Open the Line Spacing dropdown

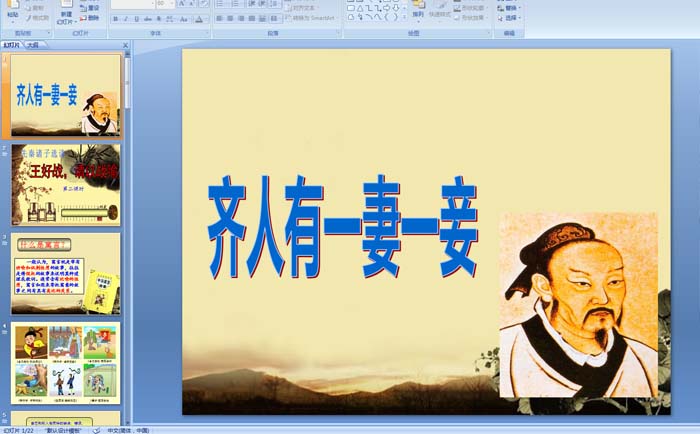(274, 4)
